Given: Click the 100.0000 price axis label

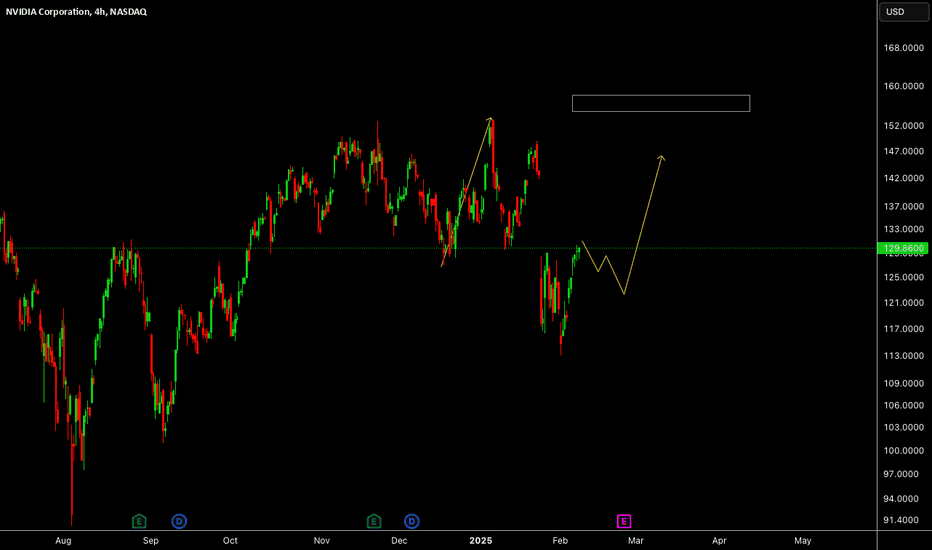Looking at the screenshot, I should point(903,450).
